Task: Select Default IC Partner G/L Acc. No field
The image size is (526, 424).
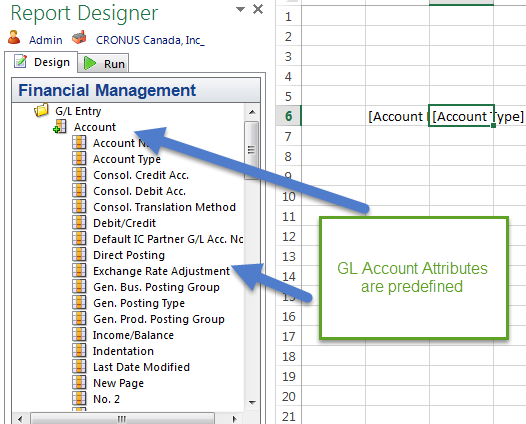Action: point(168,239)
